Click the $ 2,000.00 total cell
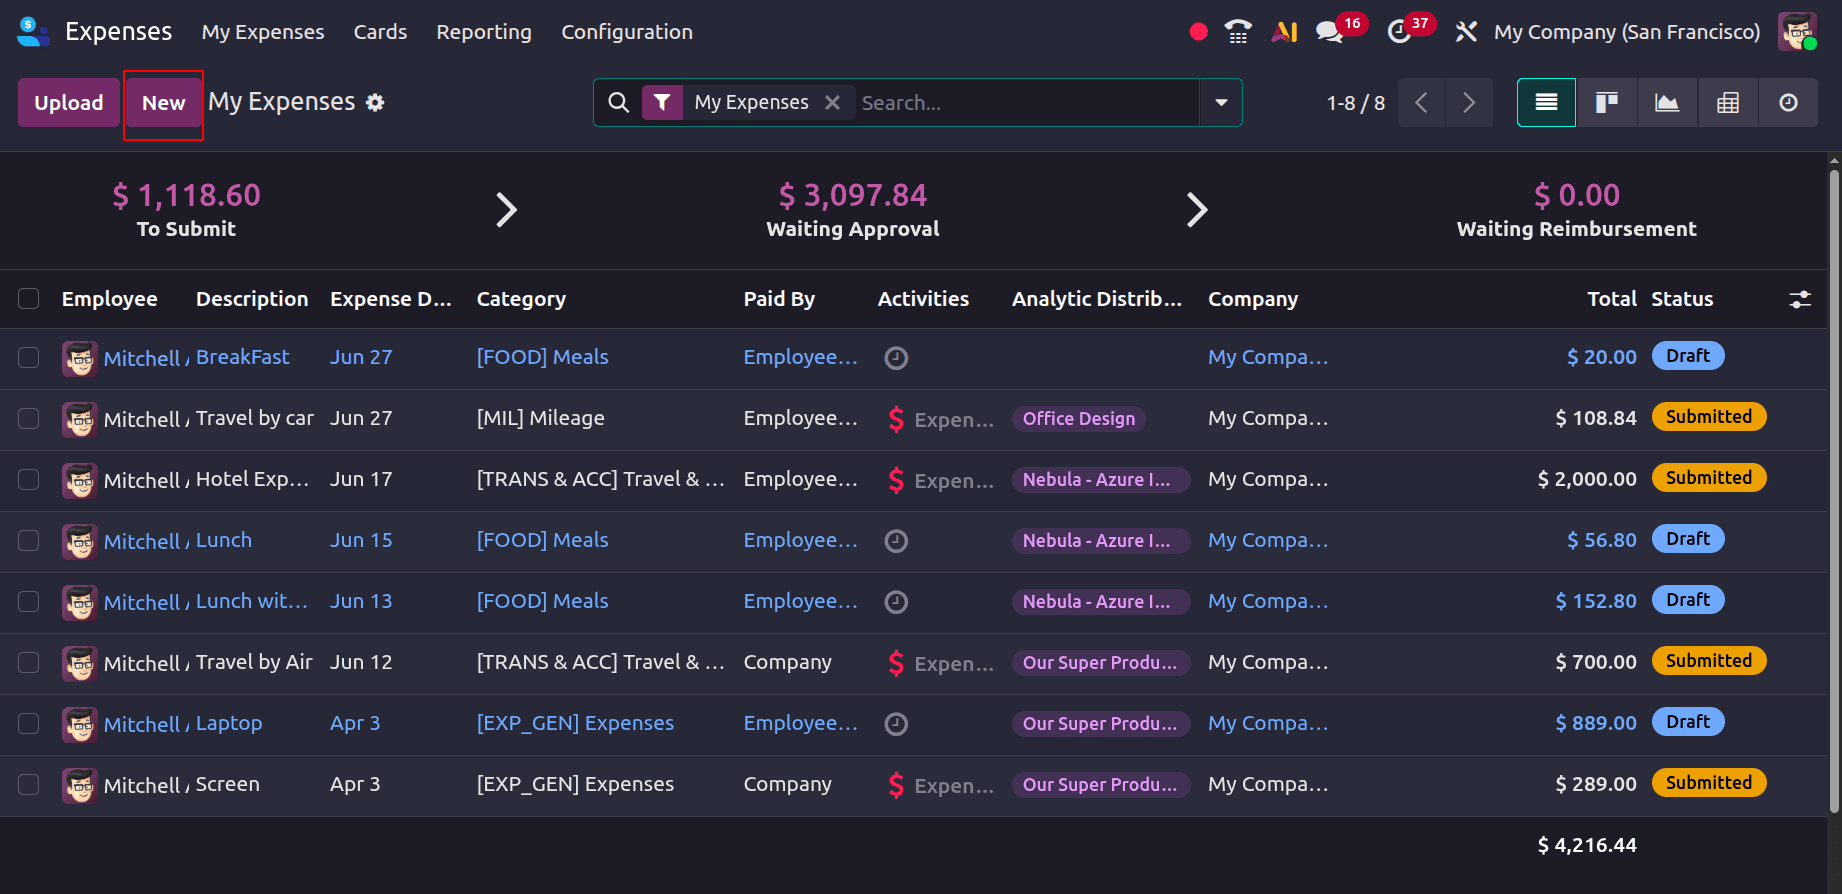1842x894 pixels. coord(1587,479)
